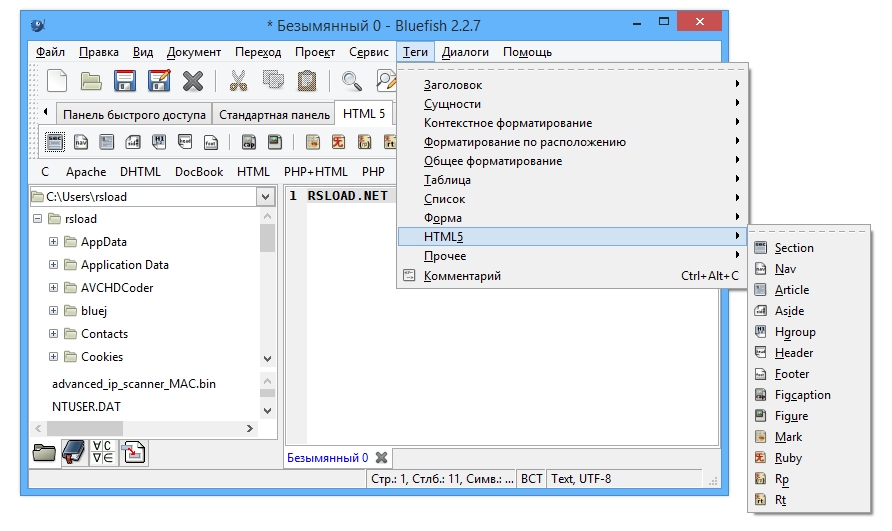
Task: Insert Mark tag from HTML 5 toolbar
Action: click(312, 142)
